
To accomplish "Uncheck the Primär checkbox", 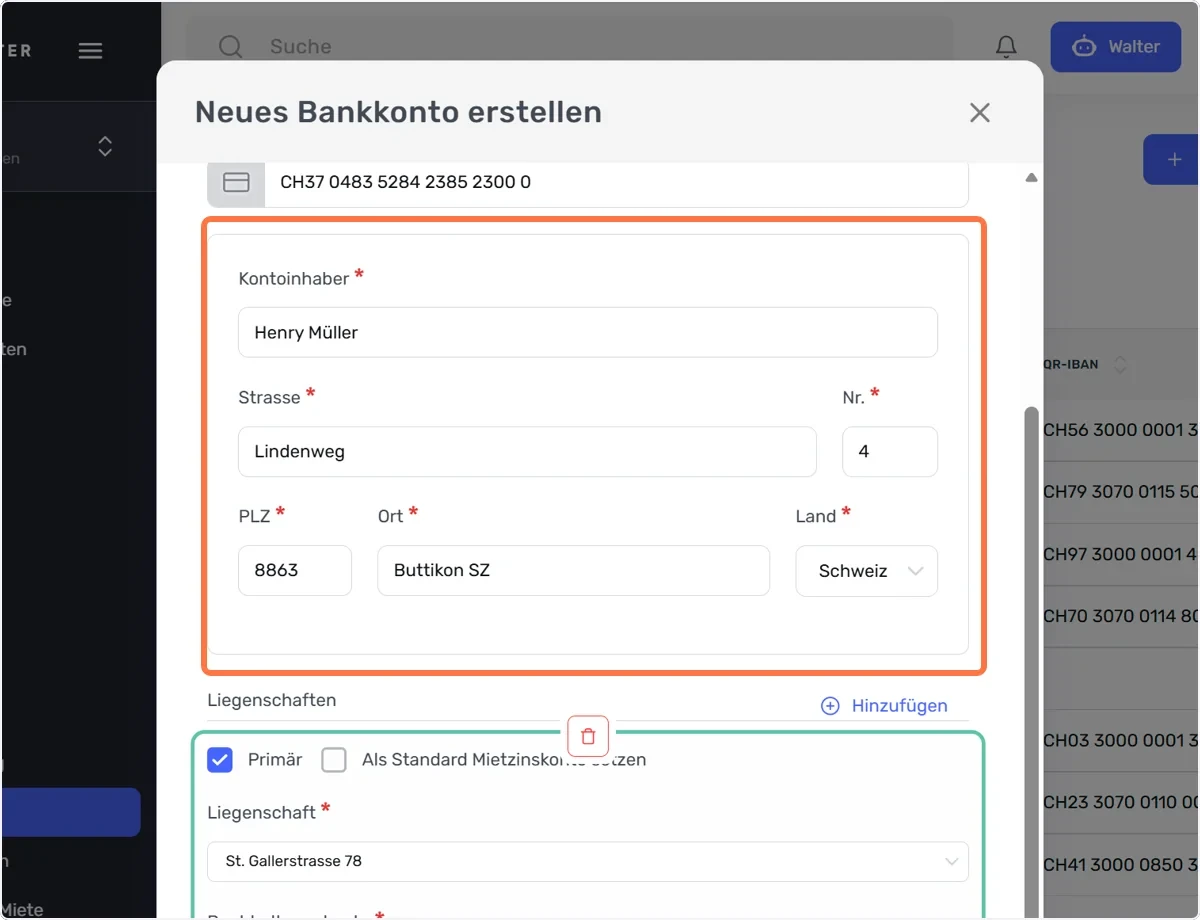I will [x=220, y=760].
